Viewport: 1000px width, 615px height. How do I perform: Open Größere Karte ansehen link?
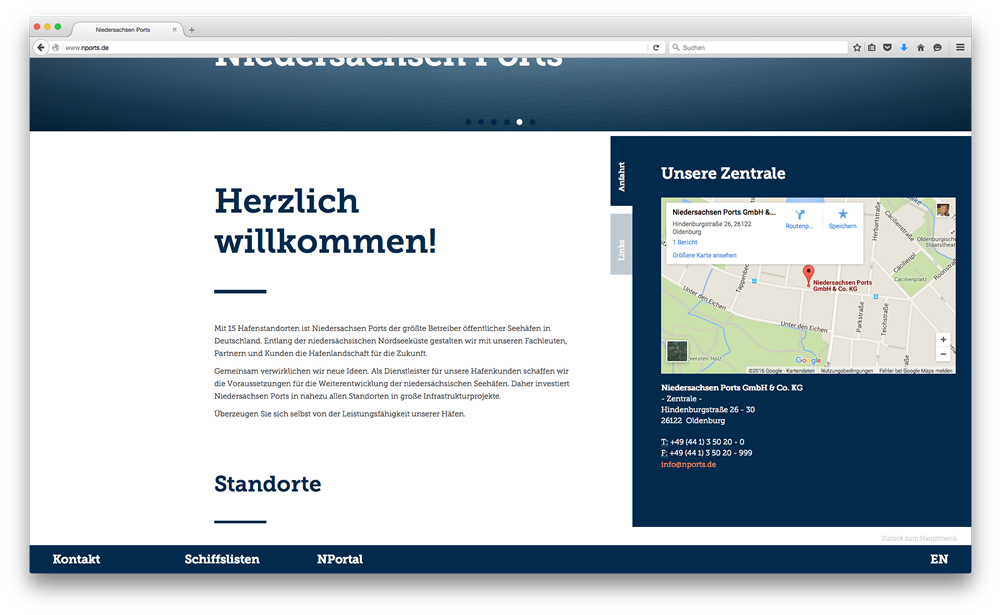click(x=704, y=255)
